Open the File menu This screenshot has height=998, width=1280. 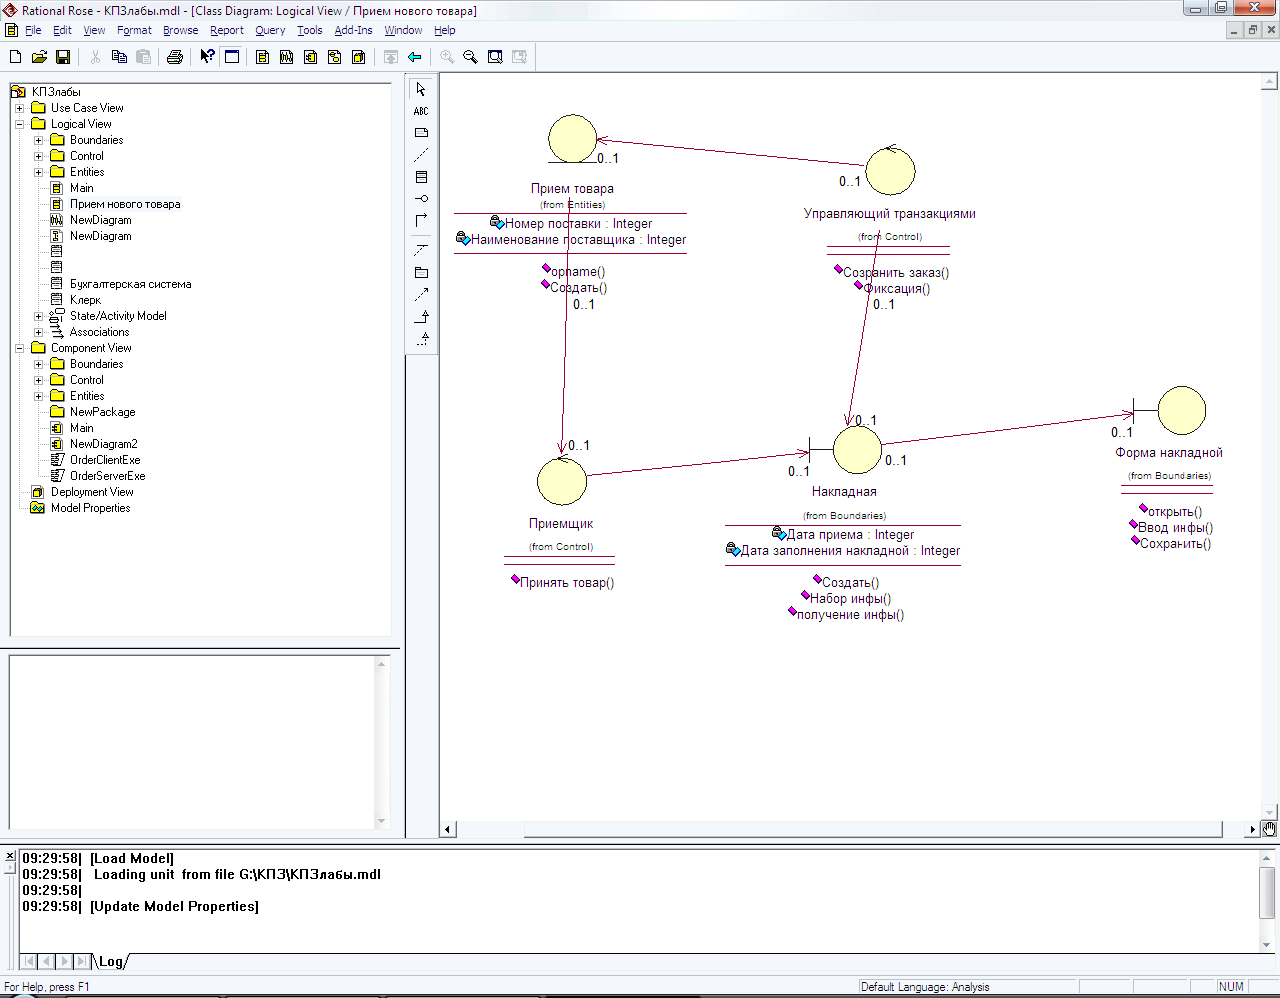(33, 30)
